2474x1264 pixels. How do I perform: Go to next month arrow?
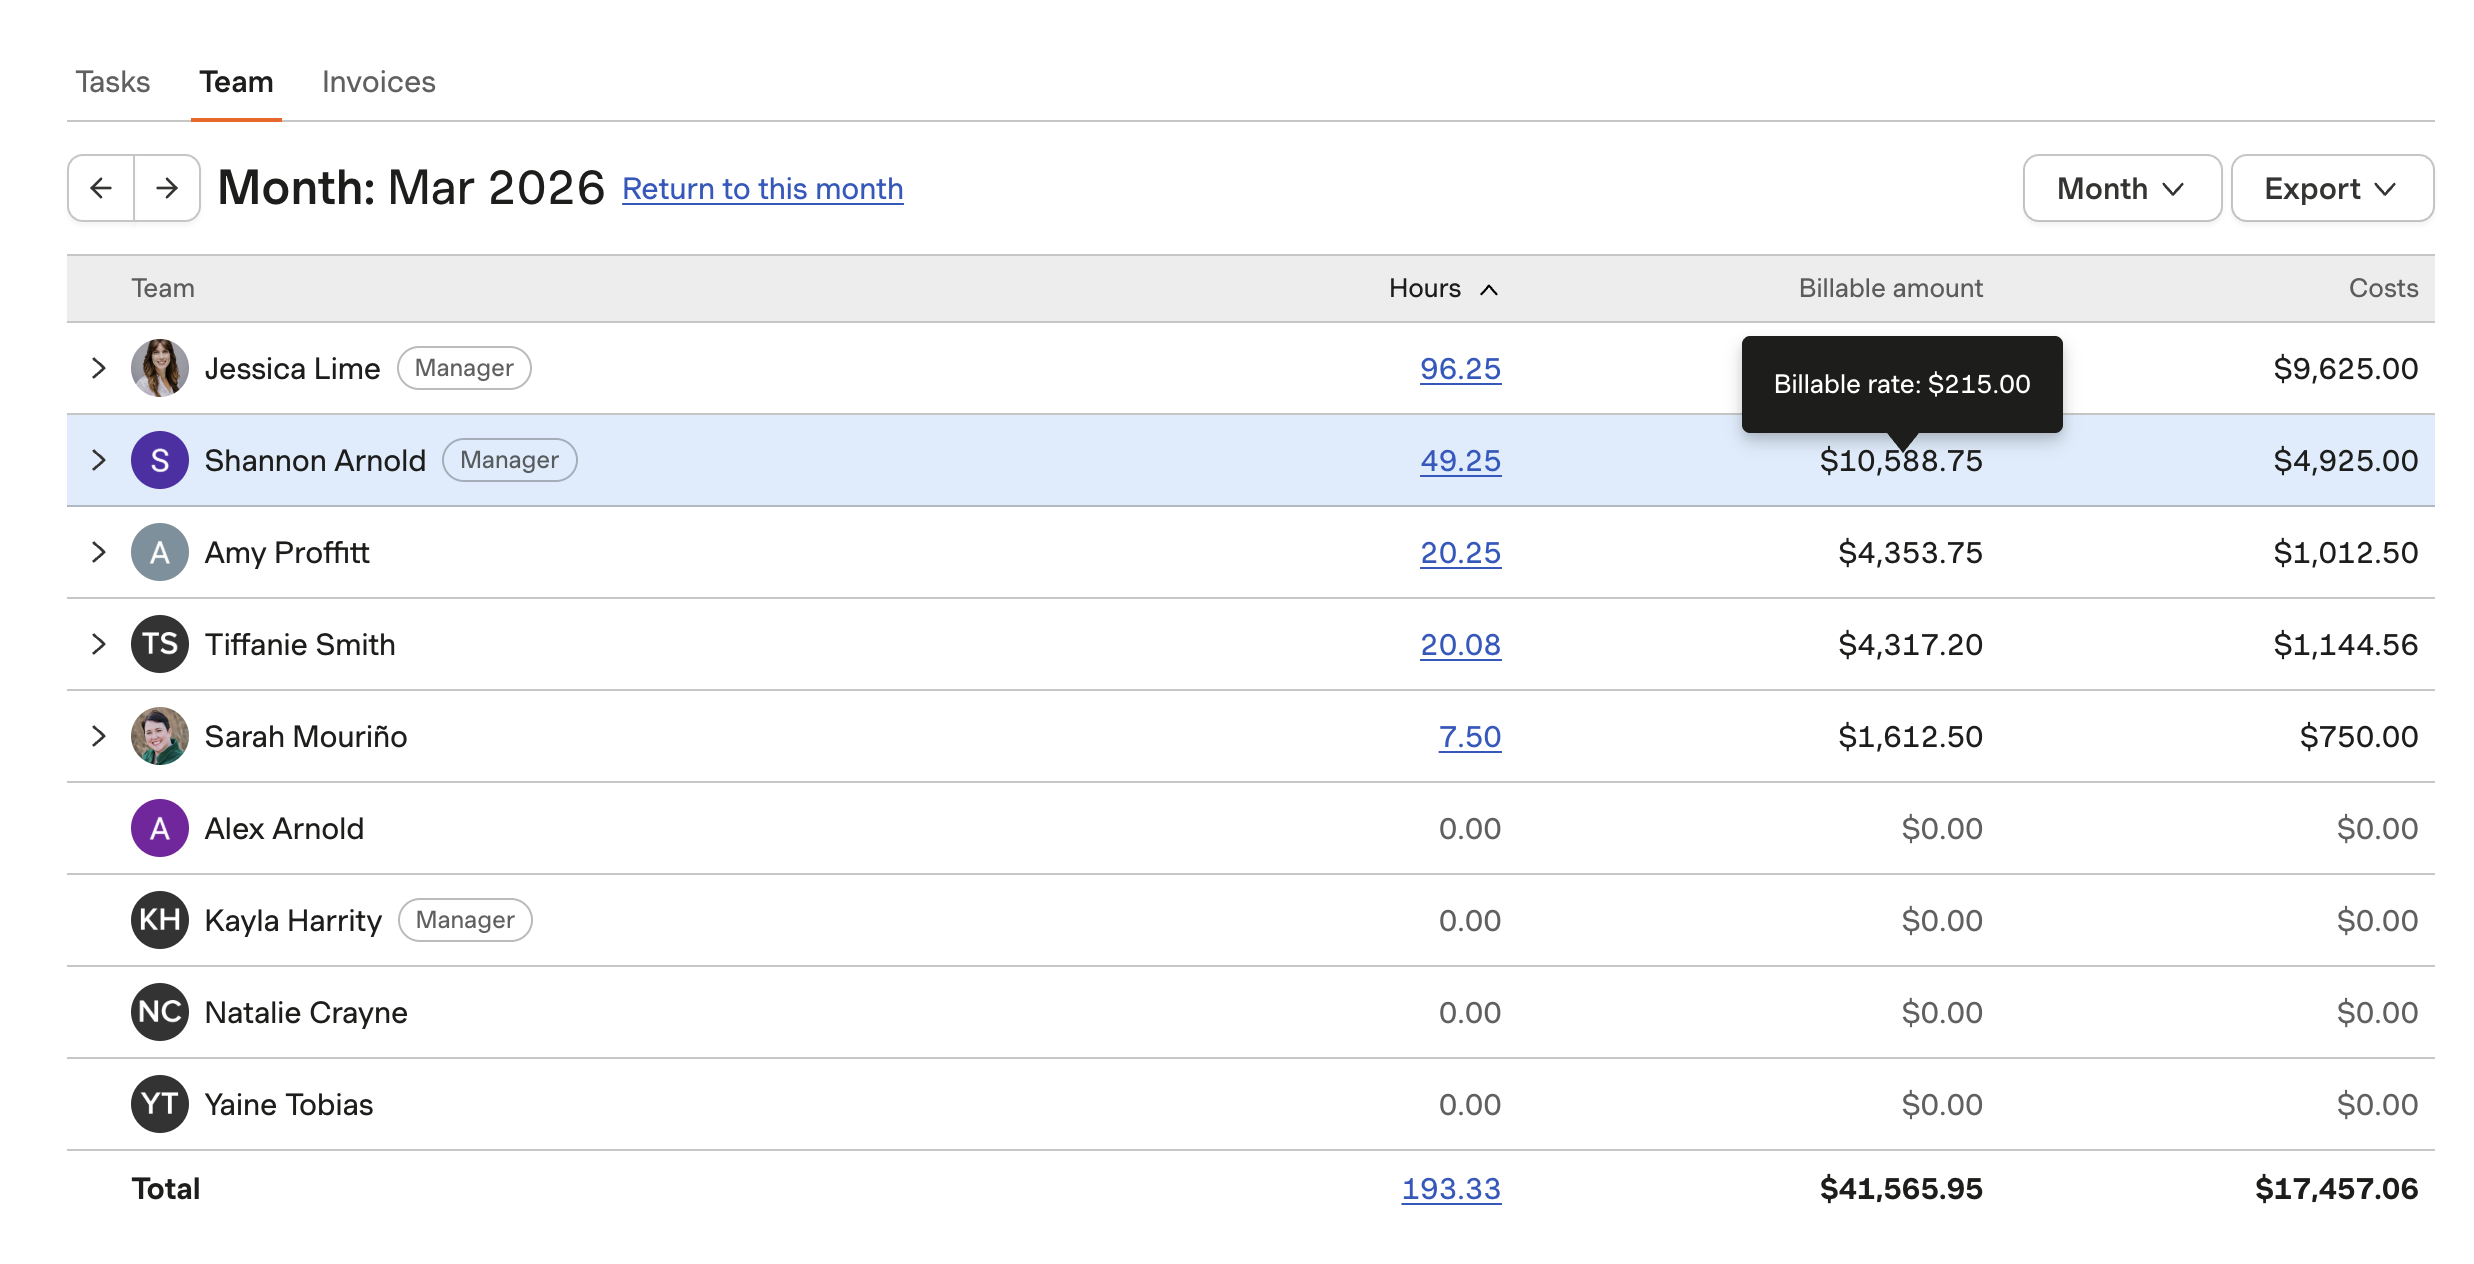click(167, 188)
